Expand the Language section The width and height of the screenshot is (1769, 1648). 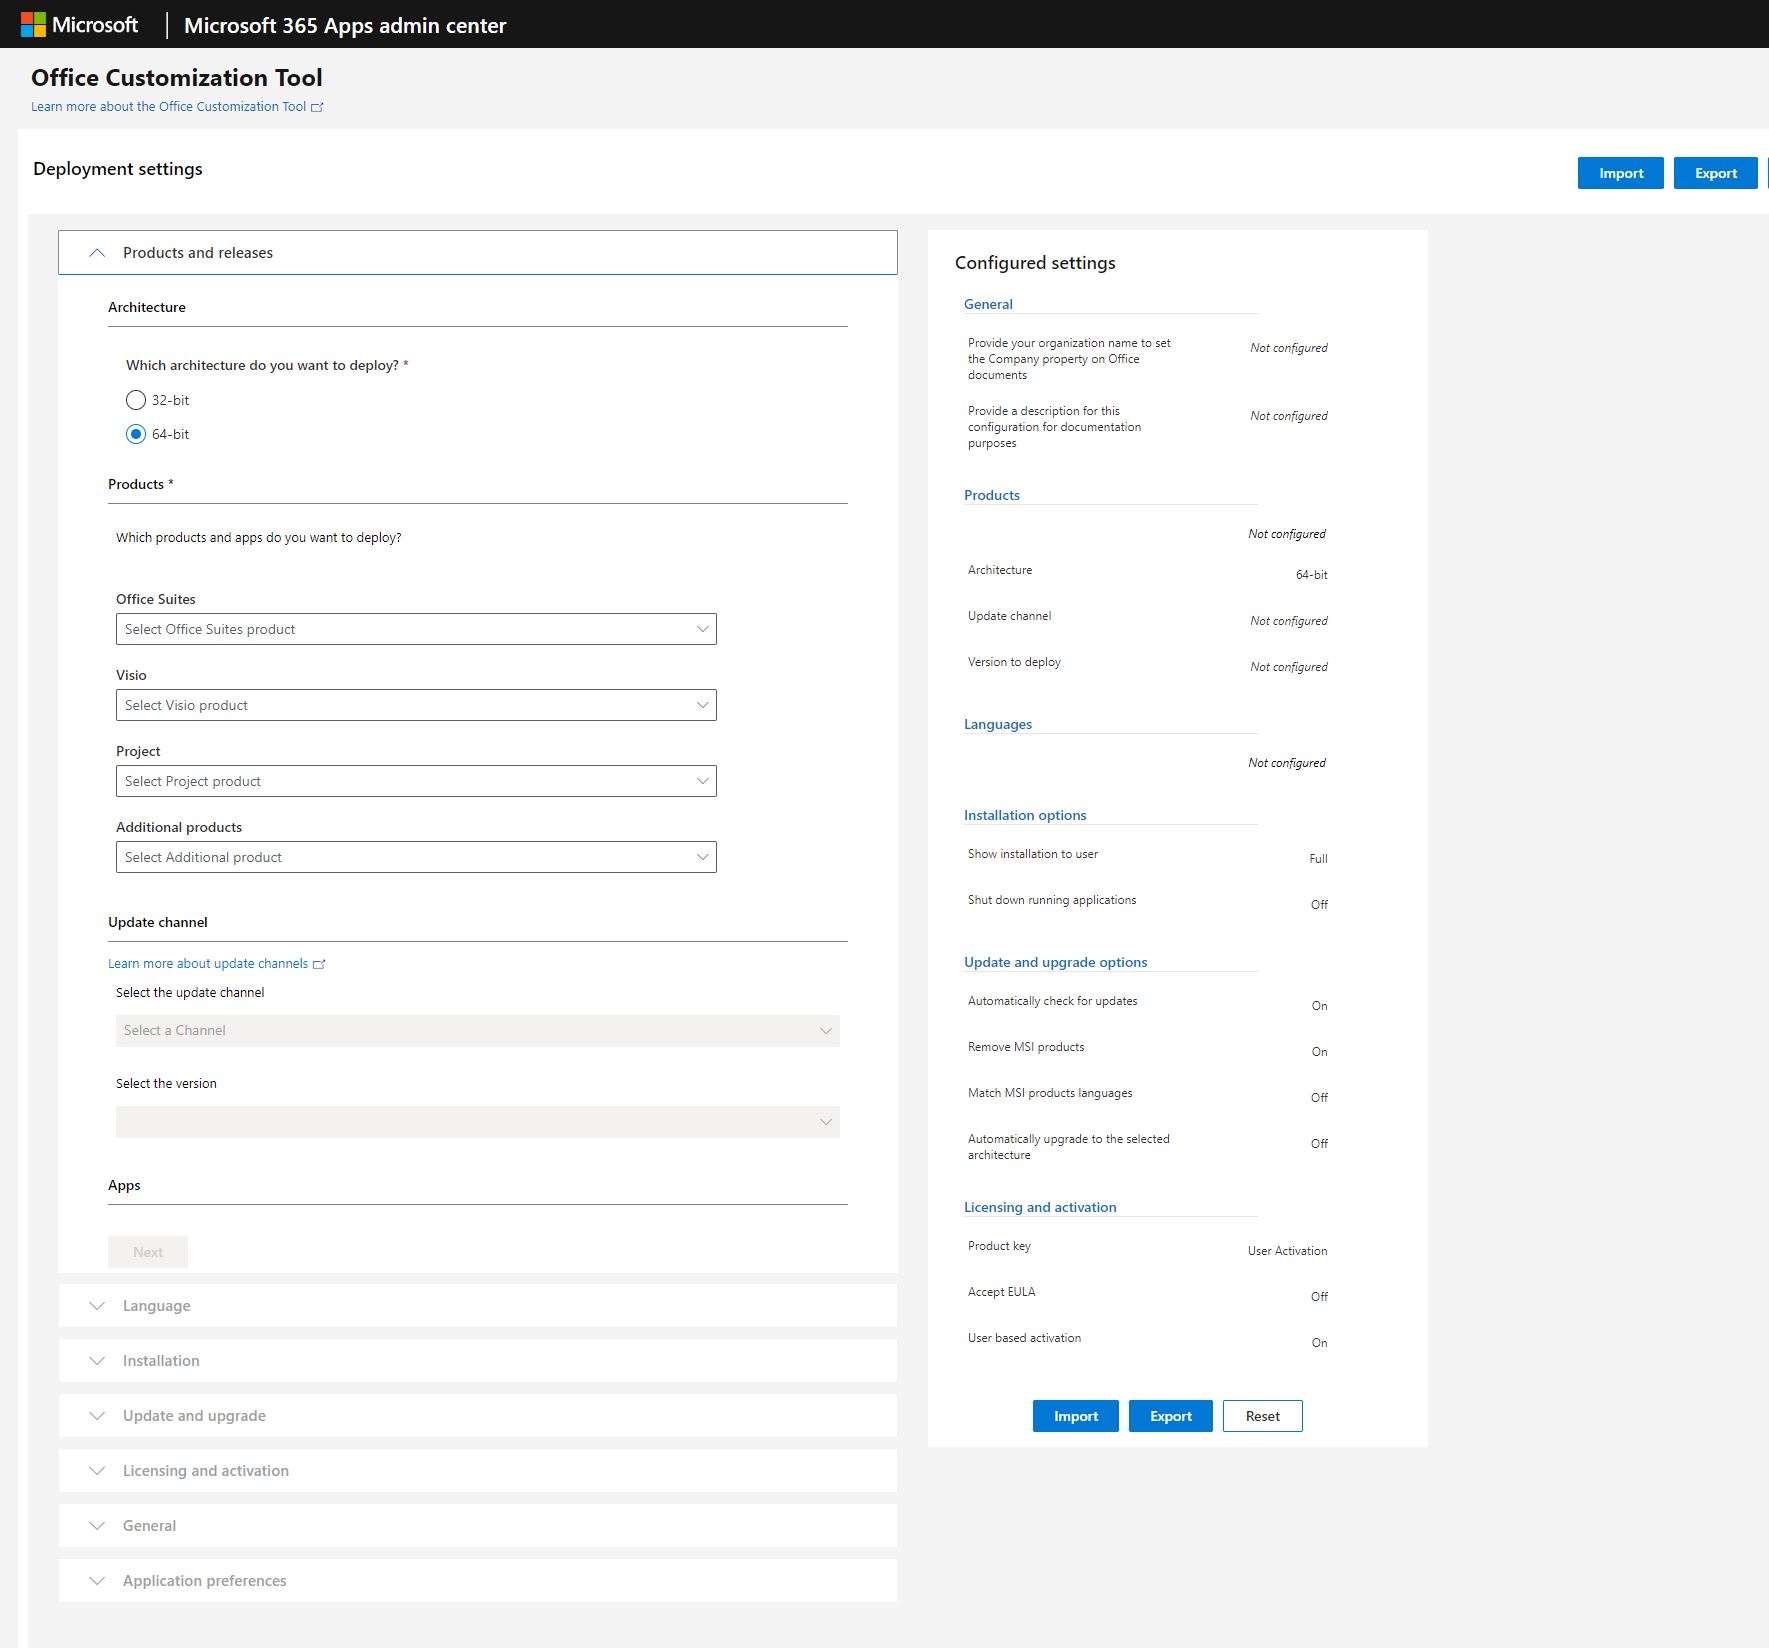coord(478,1306)
